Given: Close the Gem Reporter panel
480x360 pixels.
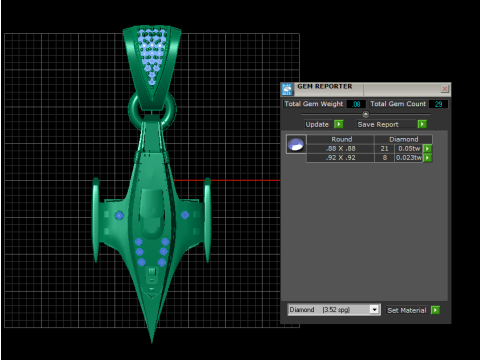Looking at the screenshot, I should tap(444, 89).
